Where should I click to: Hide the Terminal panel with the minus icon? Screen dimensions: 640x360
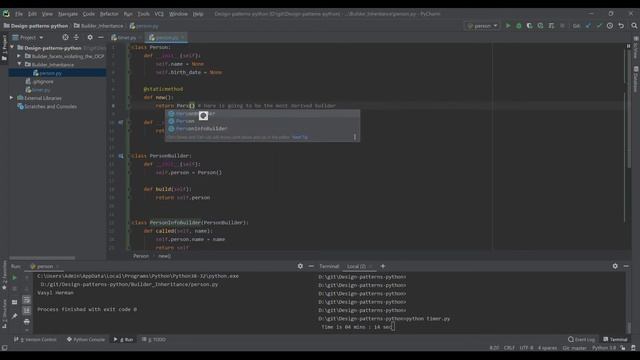(626, 266)
